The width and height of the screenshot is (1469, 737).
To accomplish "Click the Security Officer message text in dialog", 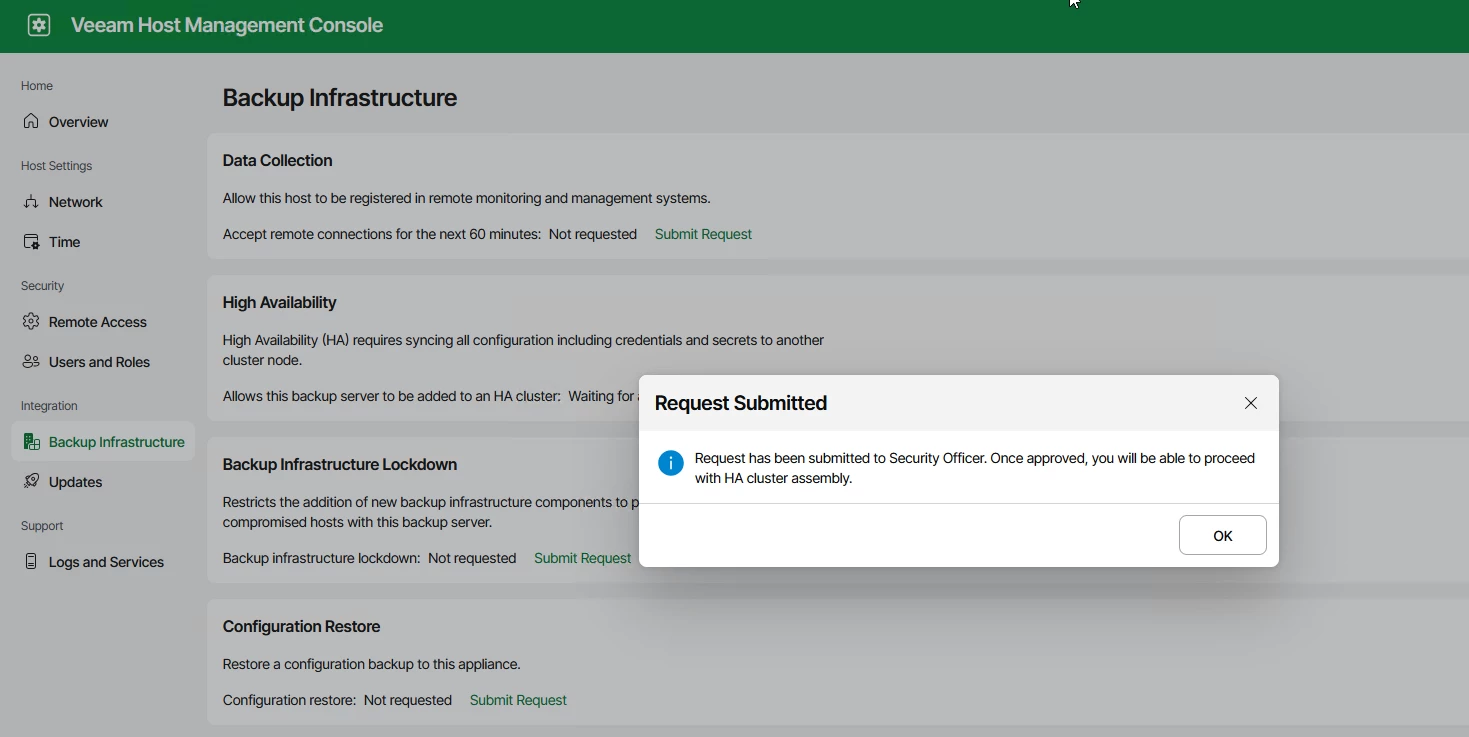I will [975, 468].
